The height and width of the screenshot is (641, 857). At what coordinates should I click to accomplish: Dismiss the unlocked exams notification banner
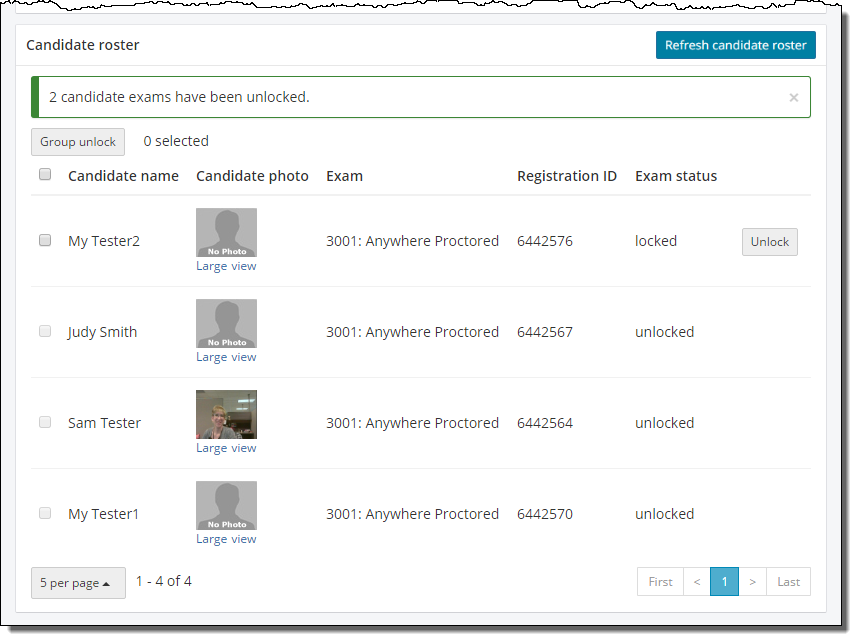tap(793, 98)
